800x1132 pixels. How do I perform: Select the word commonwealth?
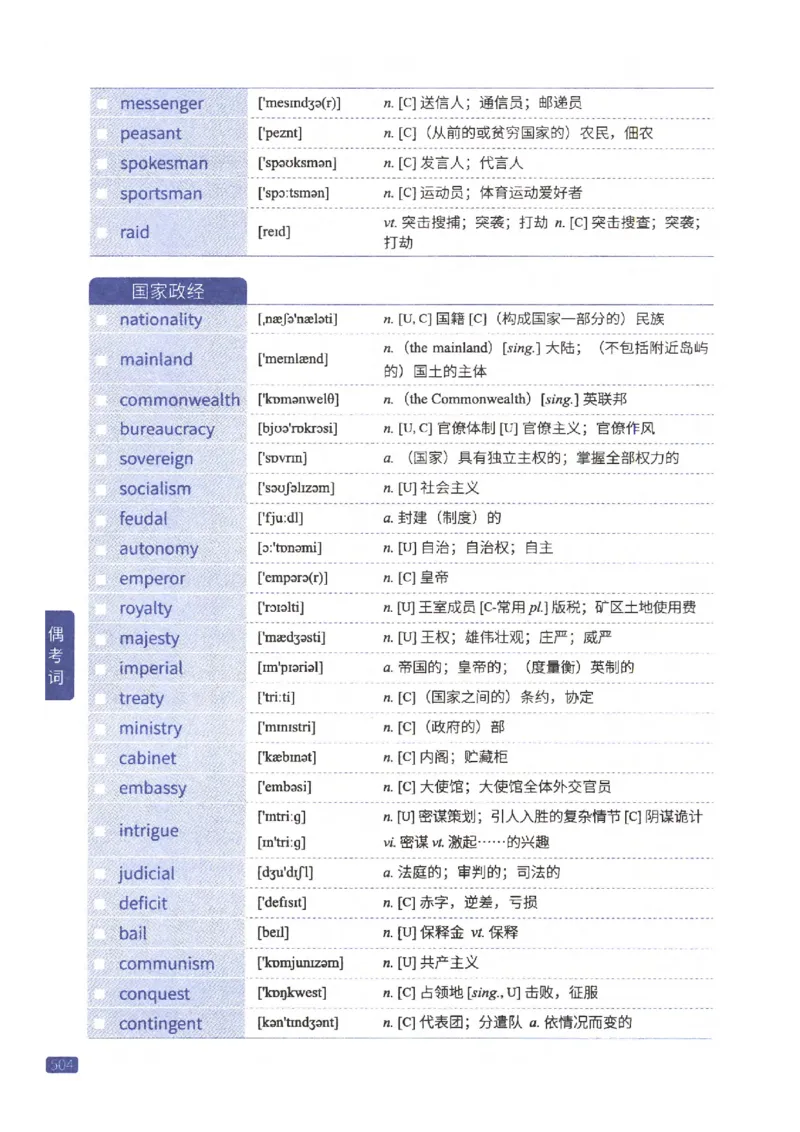click(x=180, y=399)
